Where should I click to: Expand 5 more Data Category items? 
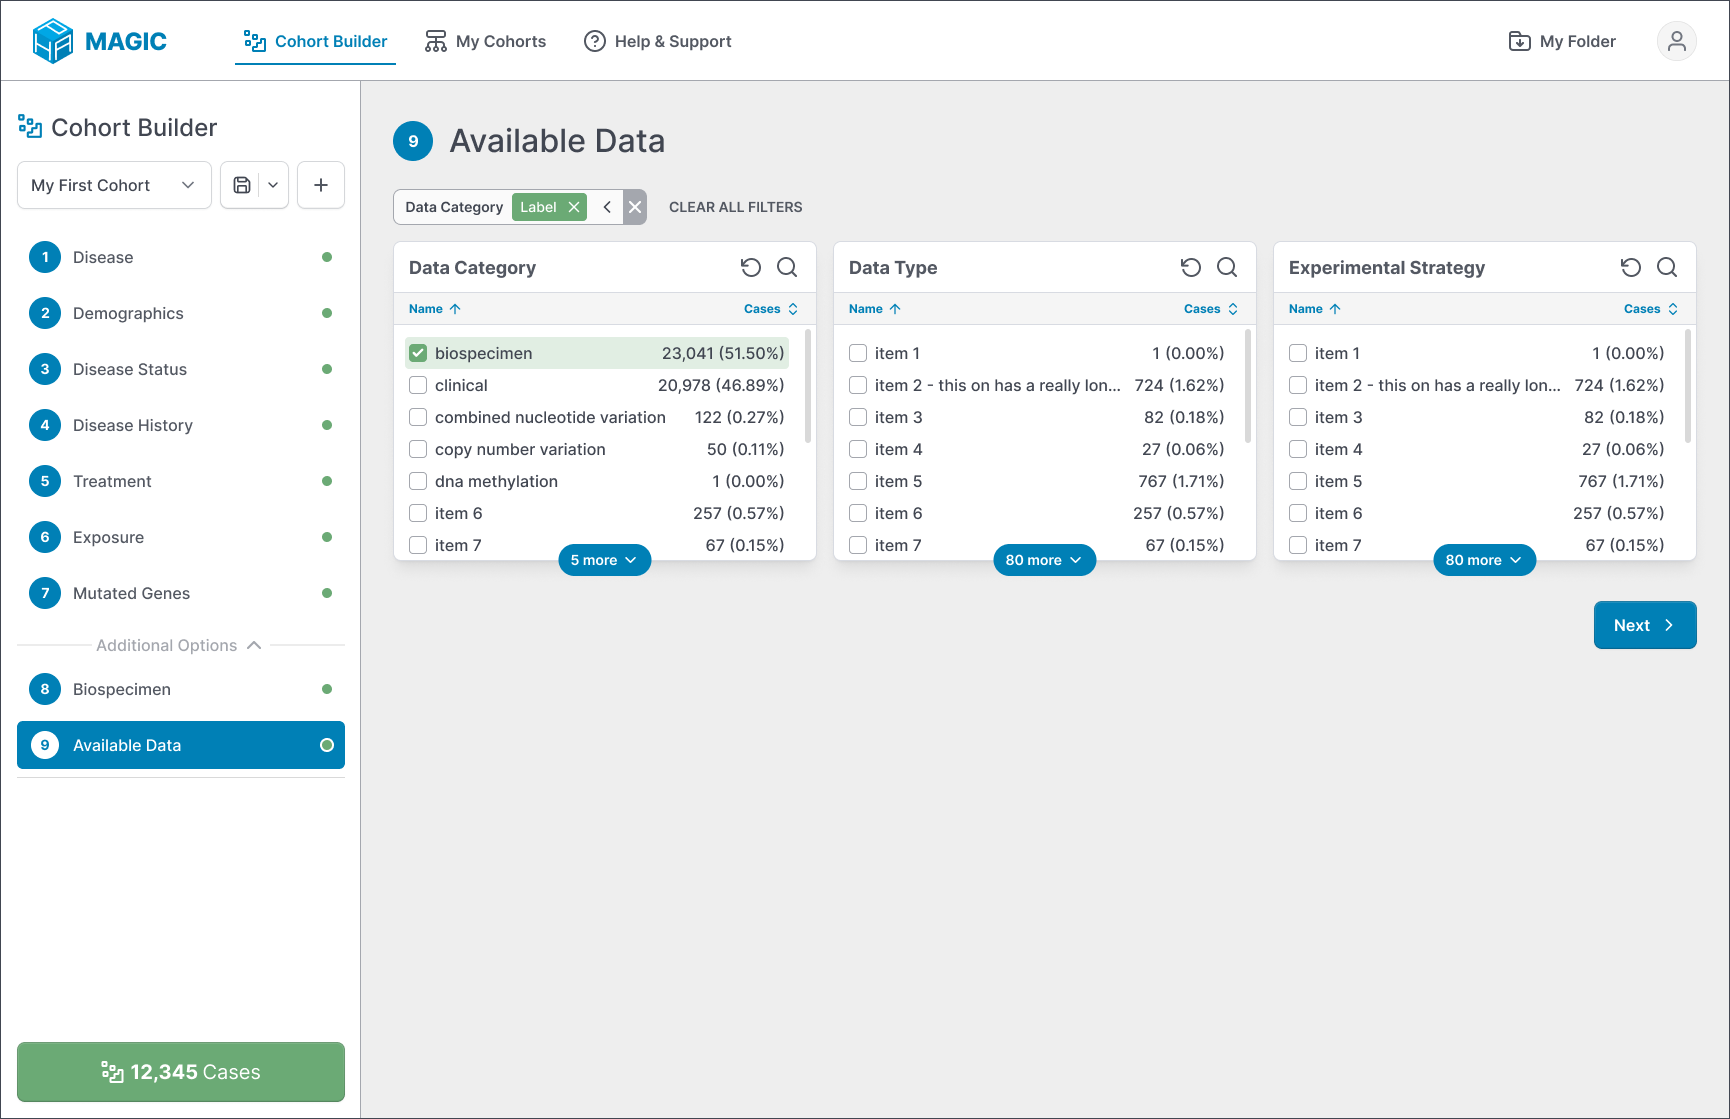[604, 560]
